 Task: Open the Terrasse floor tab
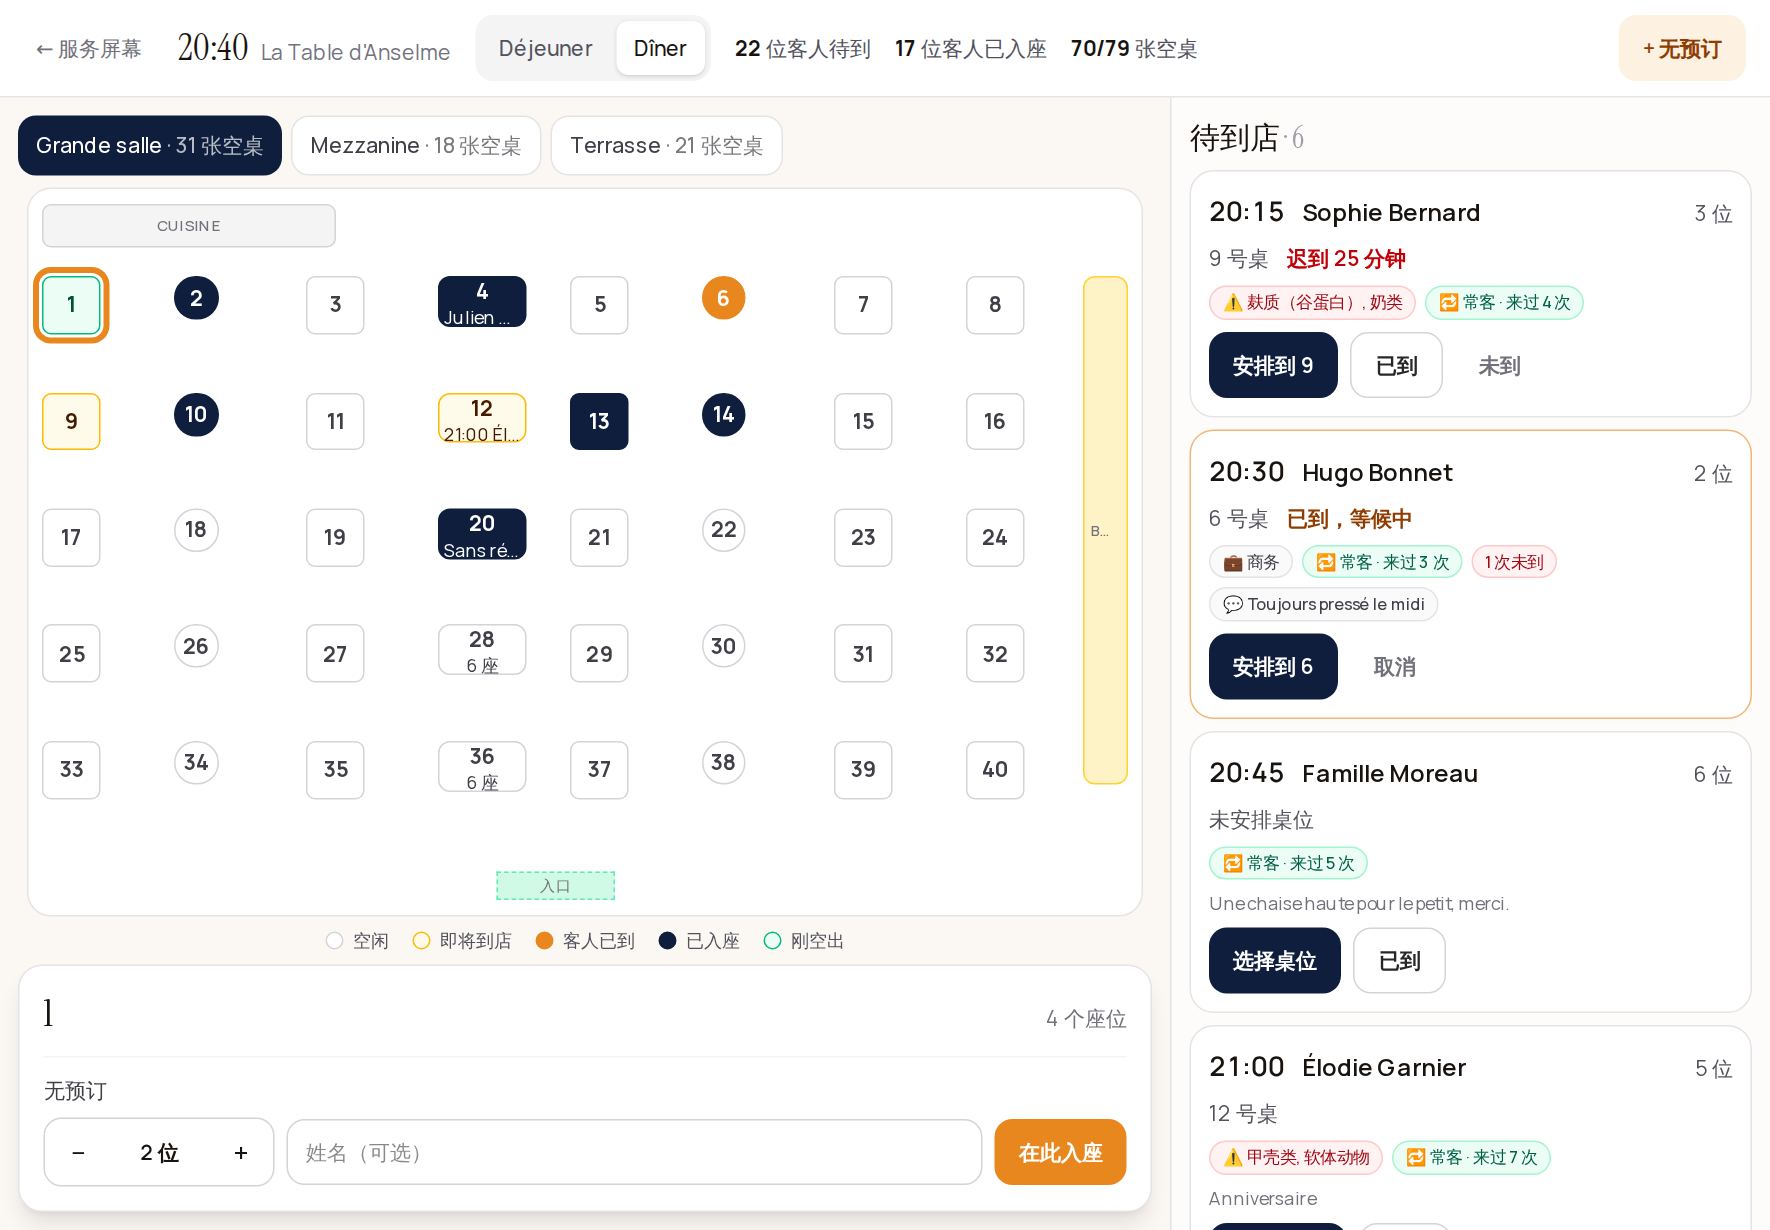tap(666, 146)
